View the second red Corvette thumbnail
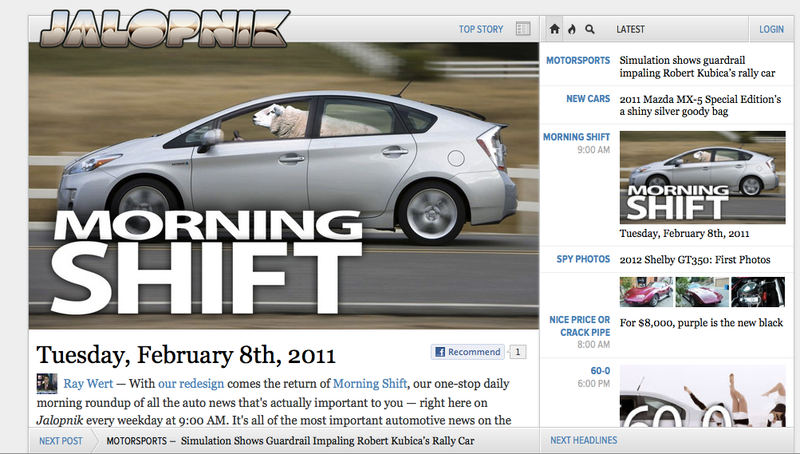 (x=702, y=292)
